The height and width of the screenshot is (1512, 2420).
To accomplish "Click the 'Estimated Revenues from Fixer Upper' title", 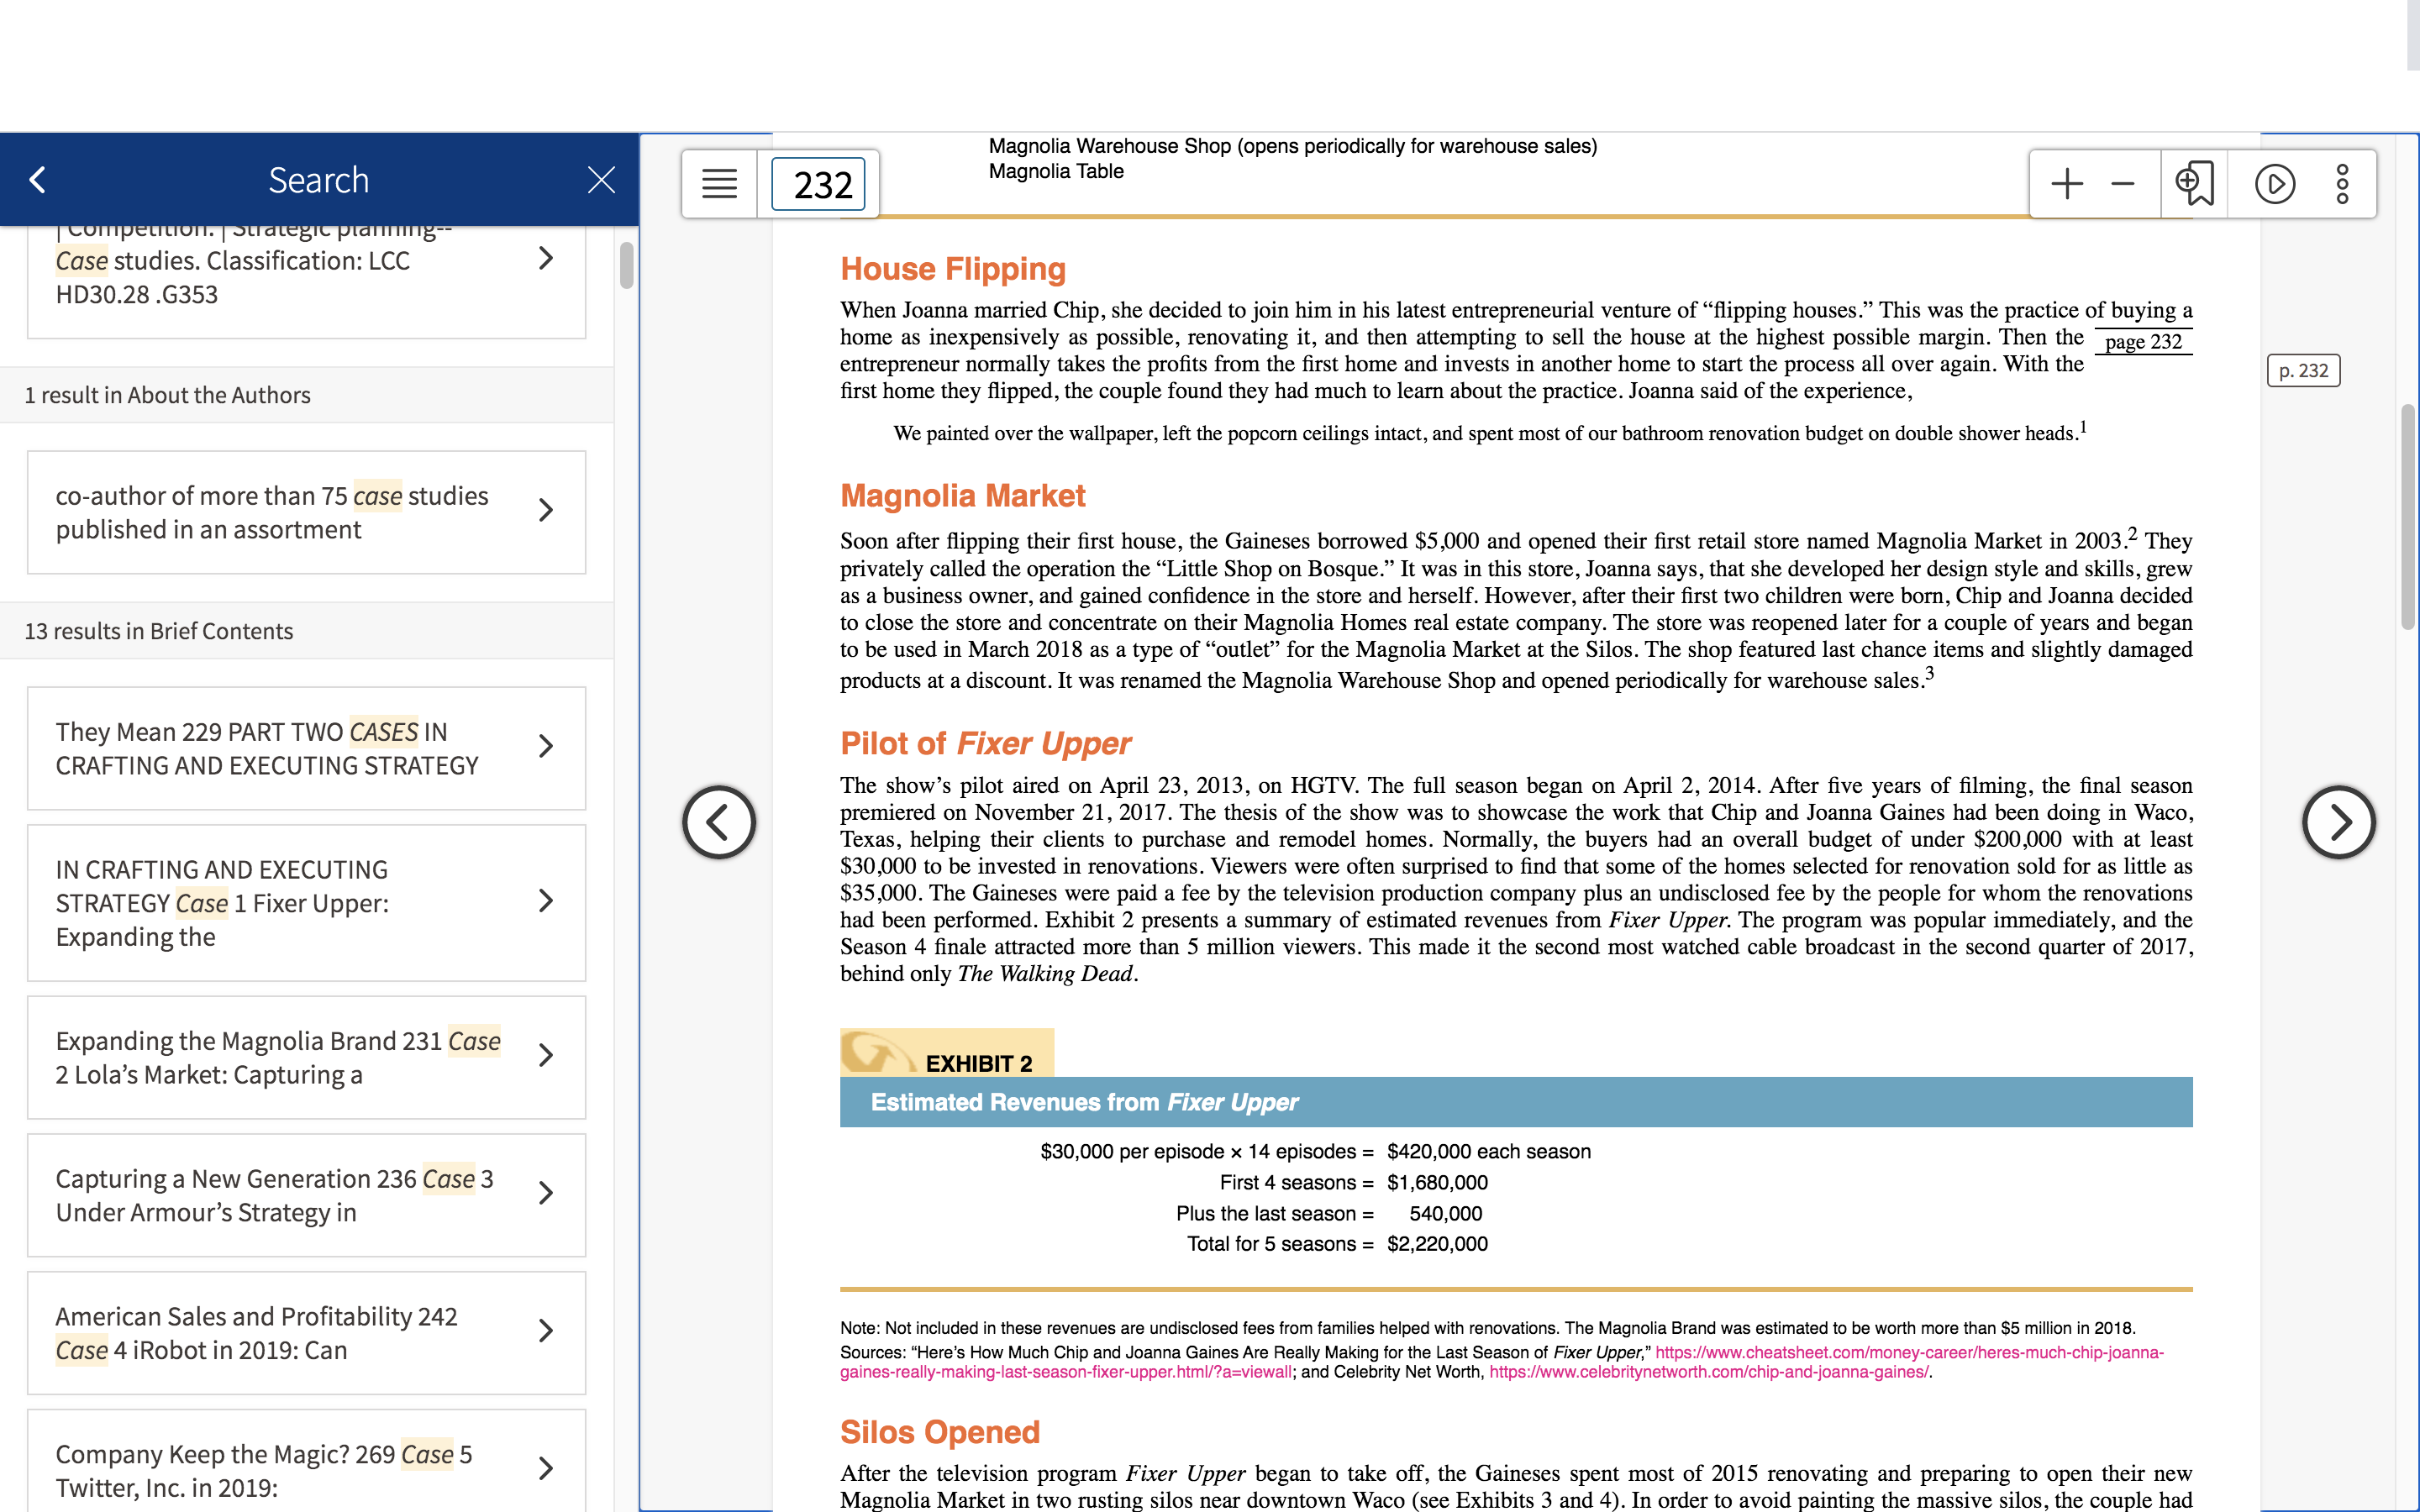I will click(x=1085, y=1102).
